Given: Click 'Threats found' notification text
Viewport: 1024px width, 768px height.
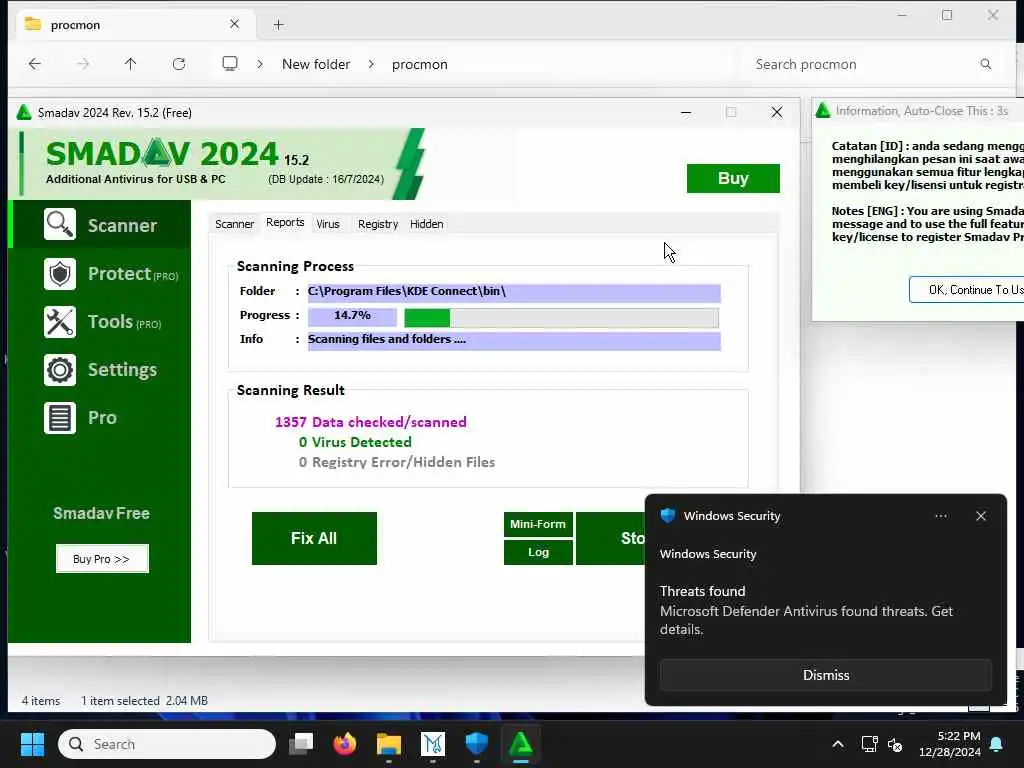Looking at the screenshot, I should 702,591.
